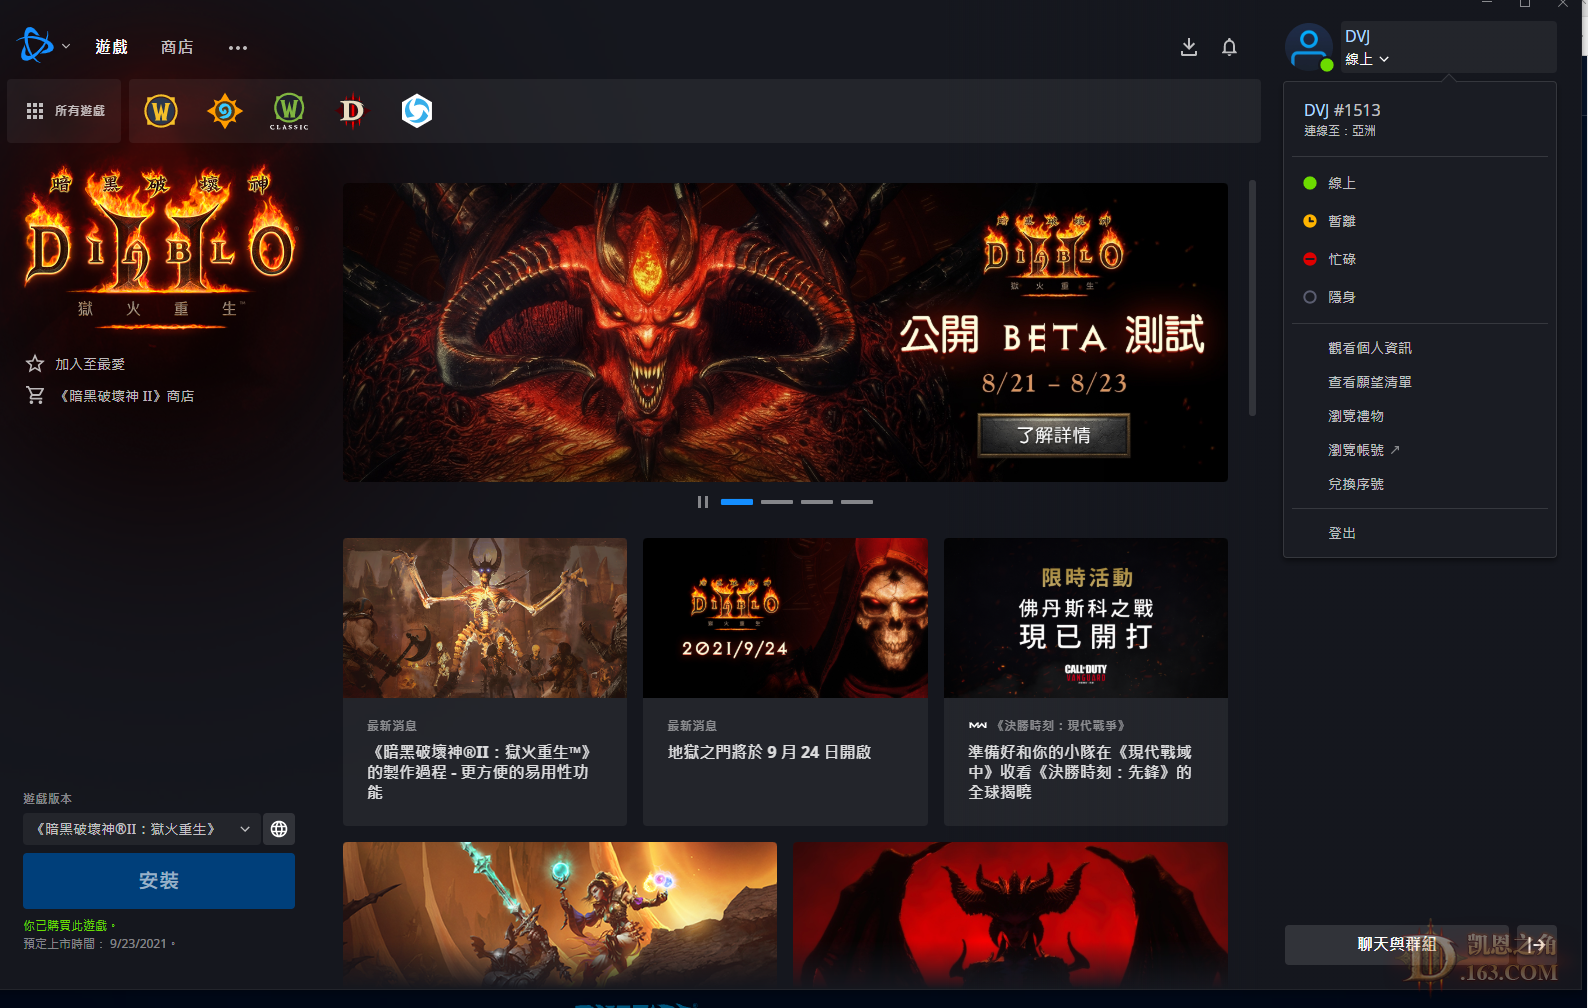Screen dimensions: 1588x1008
Task: Open the red Diablo demon artwork card
Action: point(1010,914)
